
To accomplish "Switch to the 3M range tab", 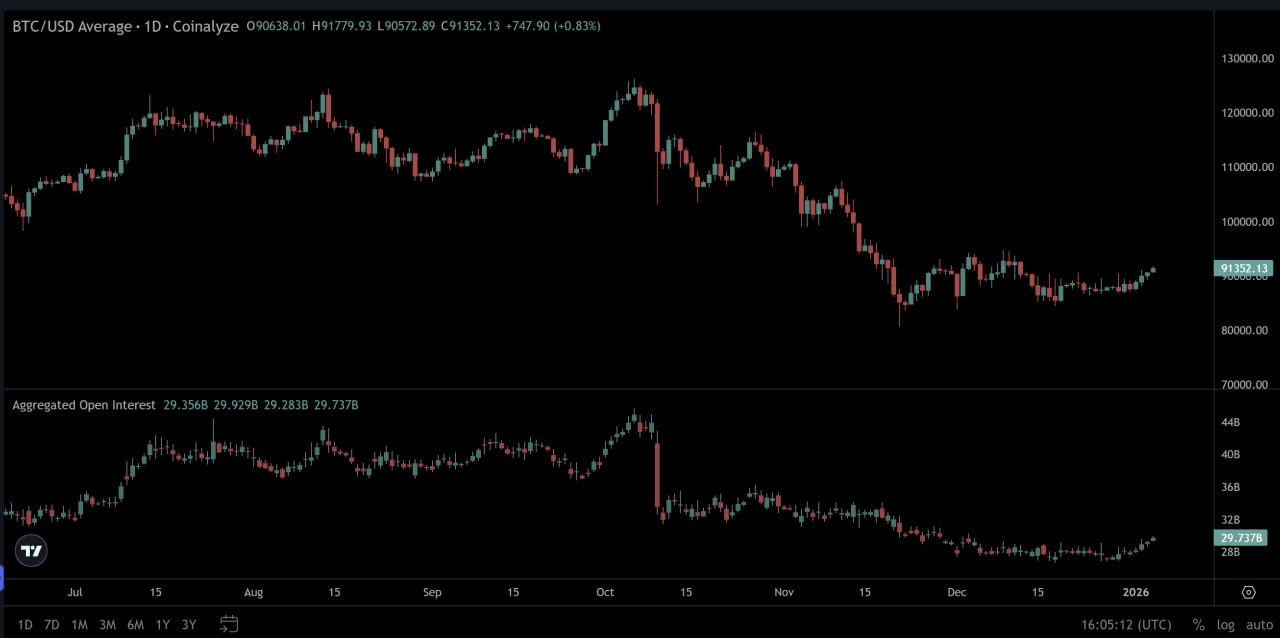I will pyautogui.click(x=107, y=624).
